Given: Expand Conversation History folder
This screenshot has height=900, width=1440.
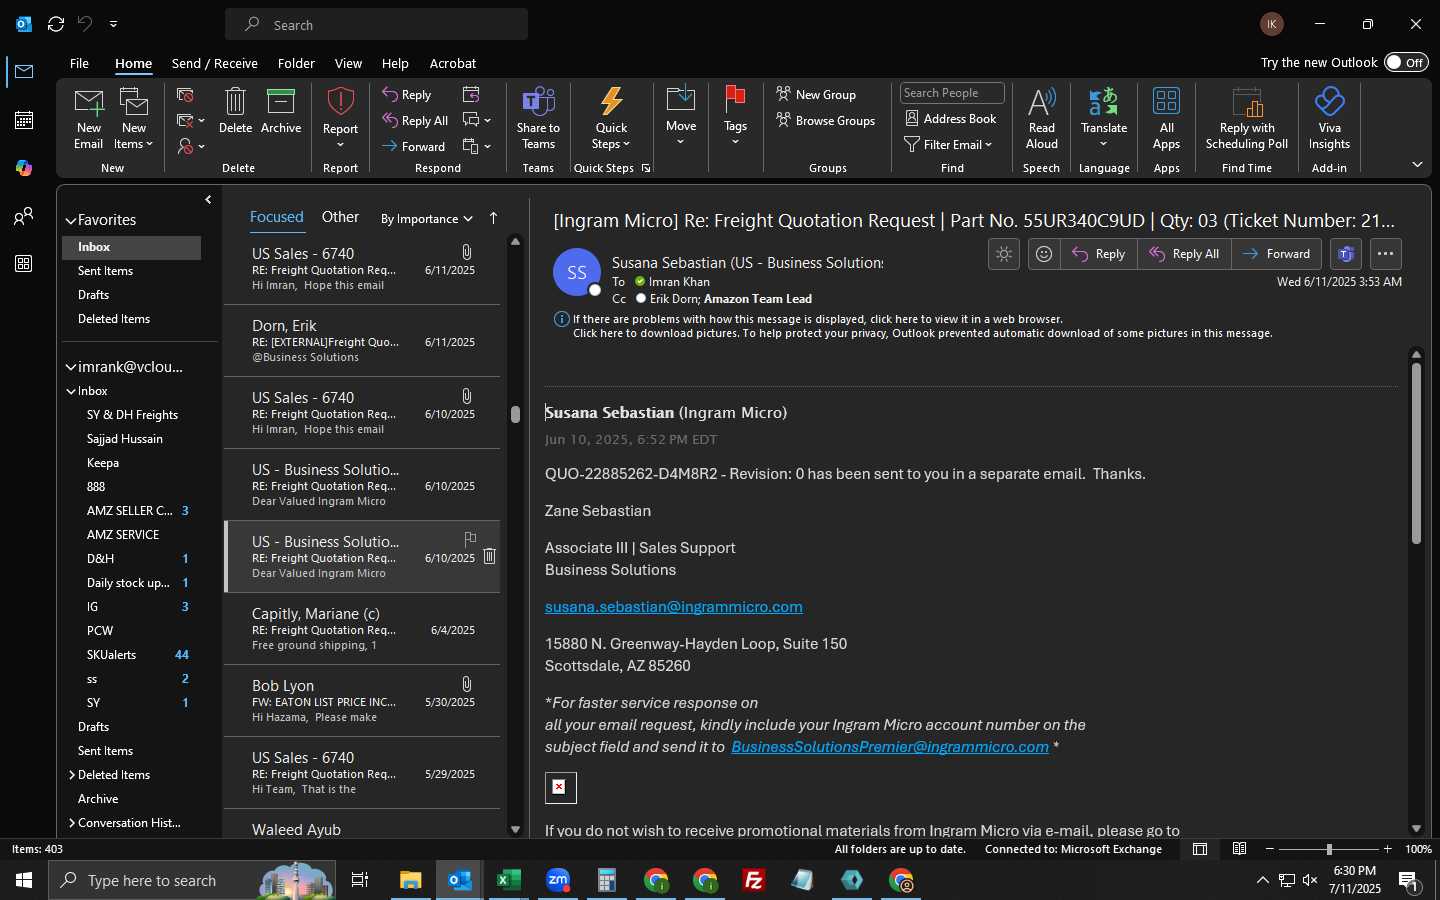Looking at the screenshot, I should tap(72, 823).
